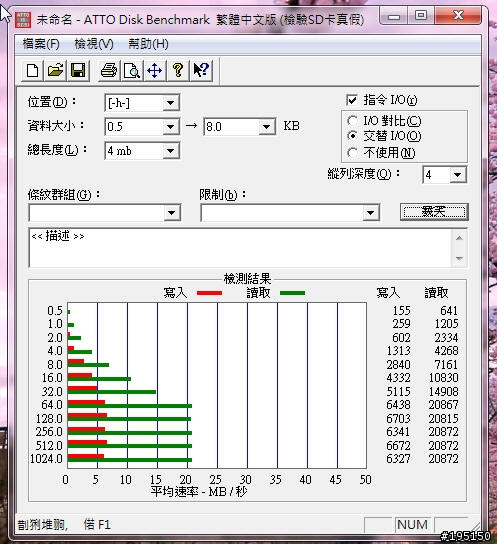
Task: Click the NUM indicator in status bar
Action: tap(413, 525)
